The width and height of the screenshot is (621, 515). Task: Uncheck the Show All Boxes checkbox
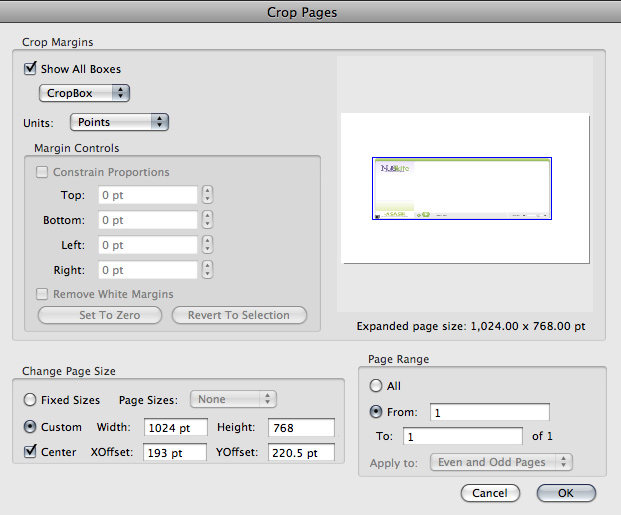coord(30,69)
